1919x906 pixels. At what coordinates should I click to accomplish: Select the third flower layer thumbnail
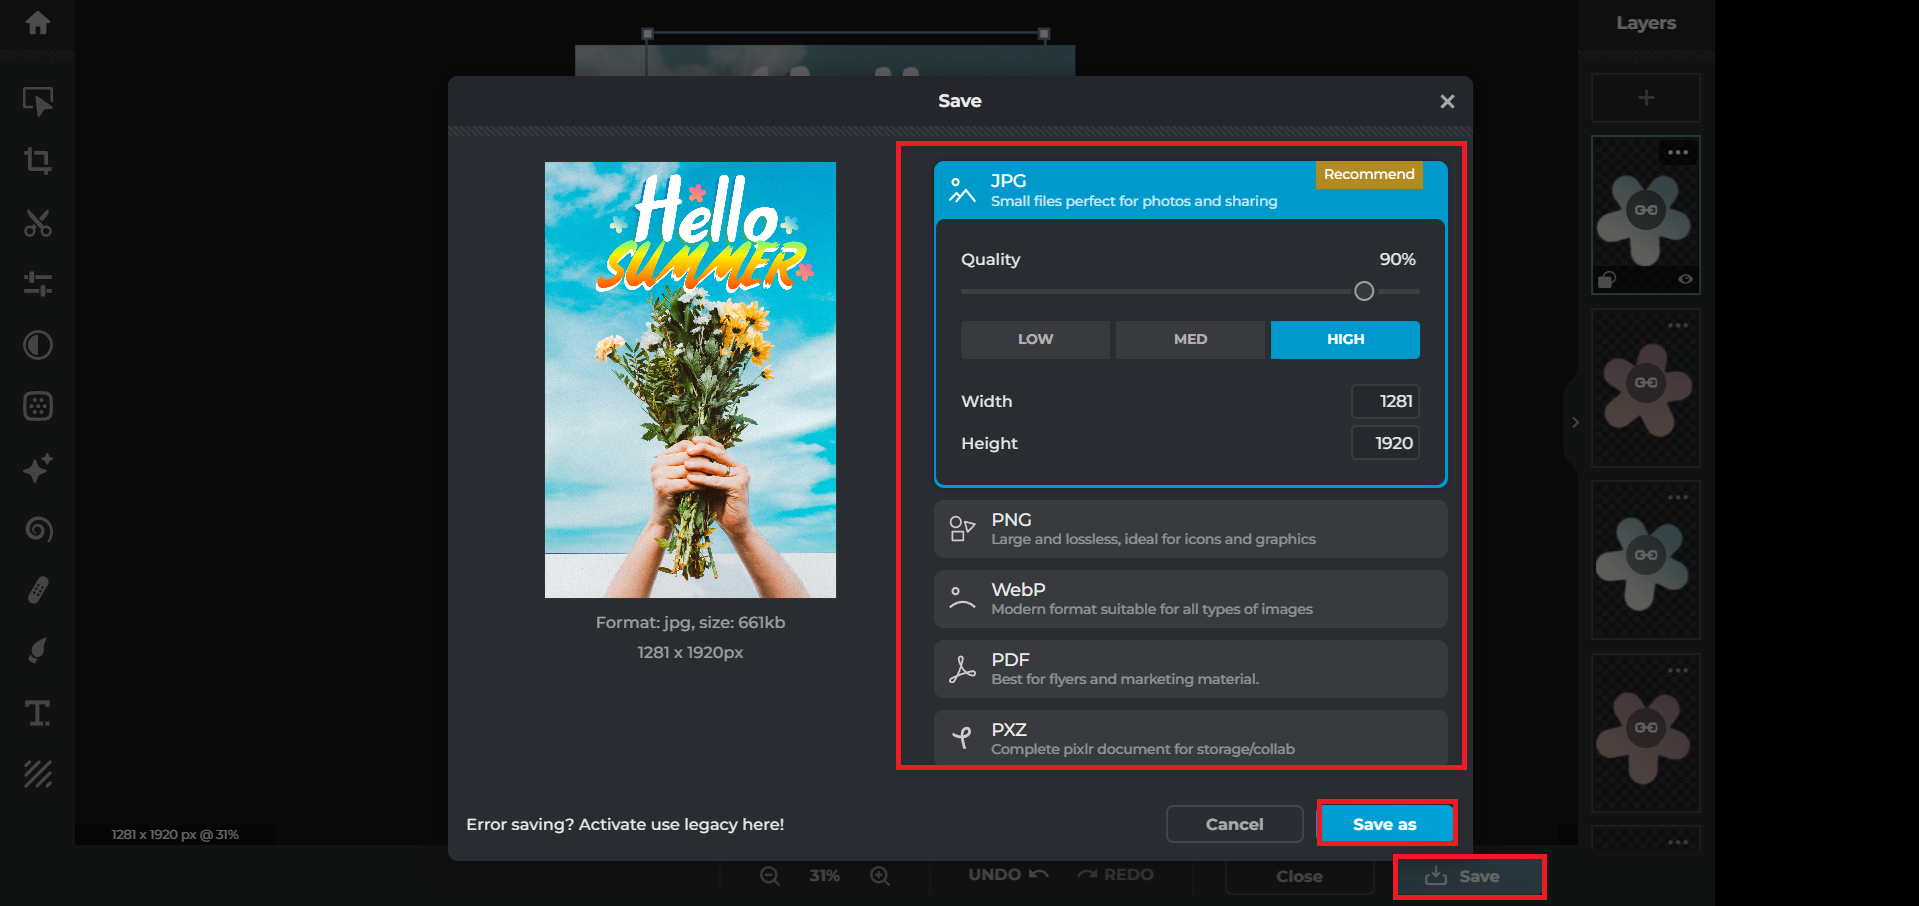pos(1646,560)
